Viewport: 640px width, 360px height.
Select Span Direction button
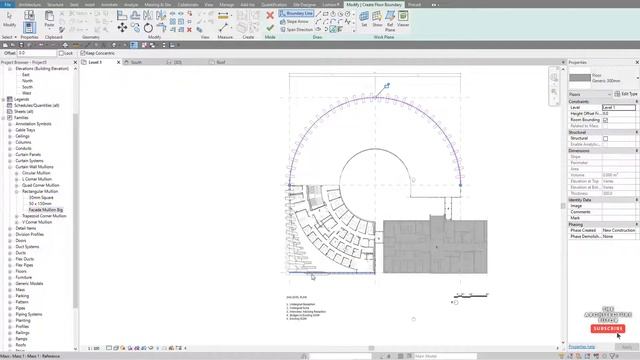296,29
